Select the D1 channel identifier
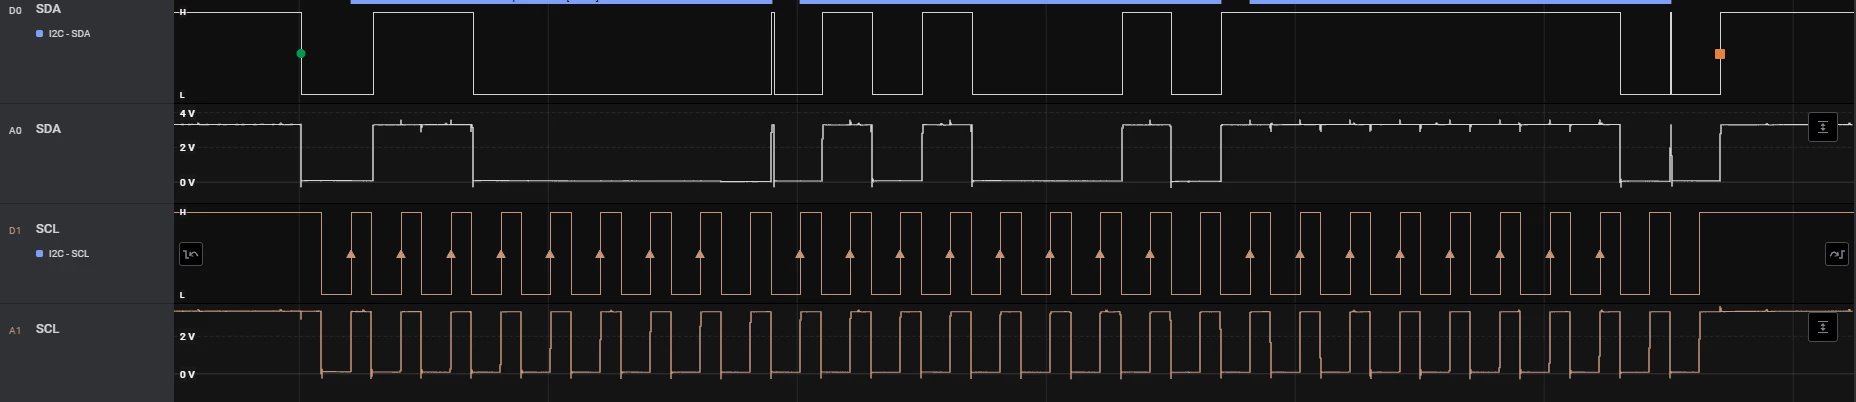Viewport: 1856px width, 402px height. tap(15, 230)
